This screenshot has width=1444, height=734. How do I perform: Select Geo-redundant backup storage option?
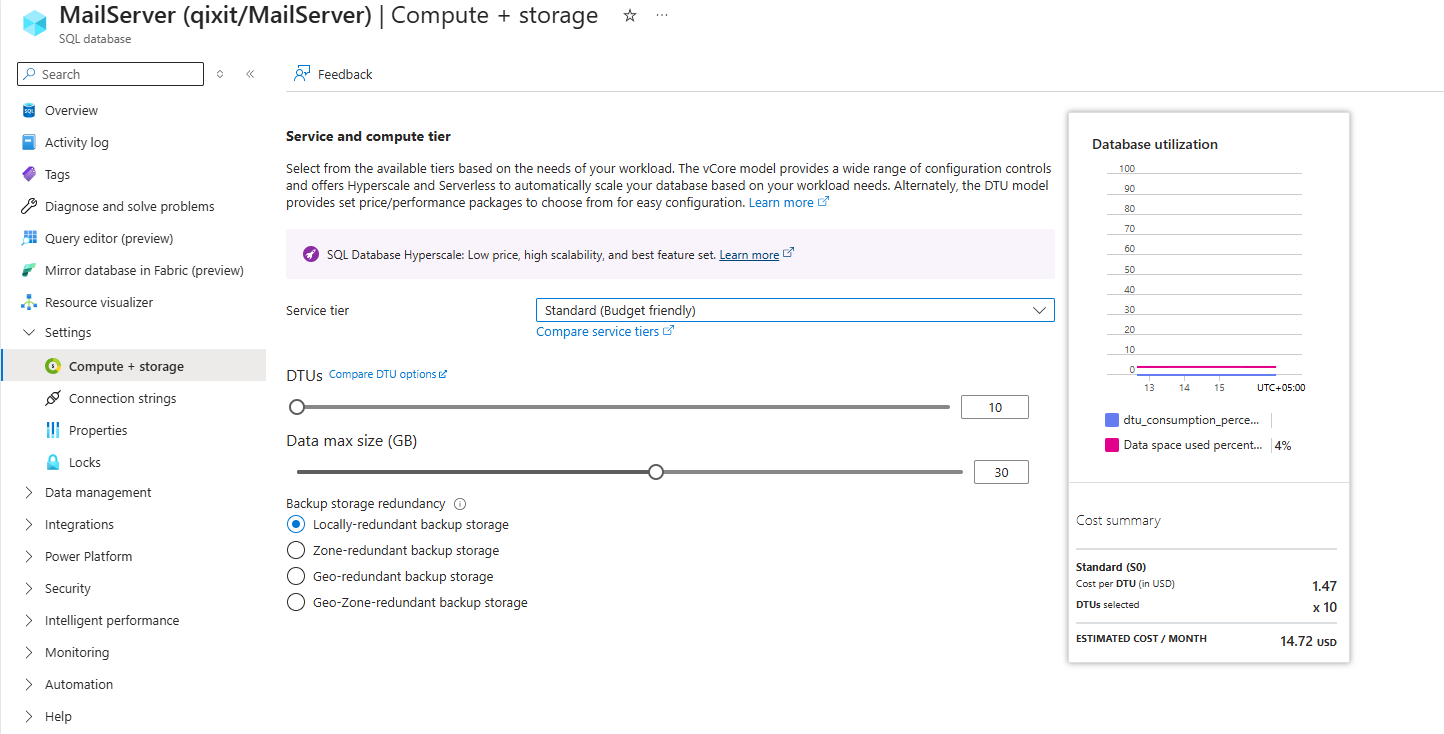click(295, 576)
